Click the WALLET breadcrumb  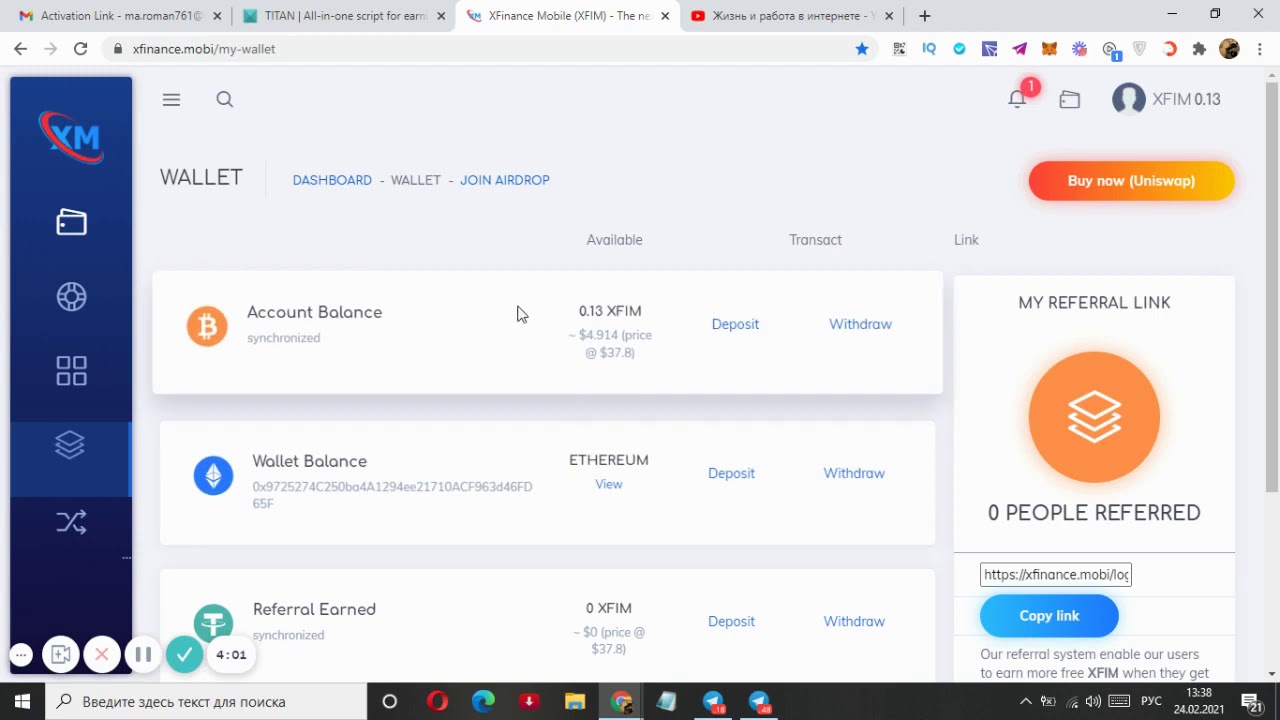click(416, 180)
